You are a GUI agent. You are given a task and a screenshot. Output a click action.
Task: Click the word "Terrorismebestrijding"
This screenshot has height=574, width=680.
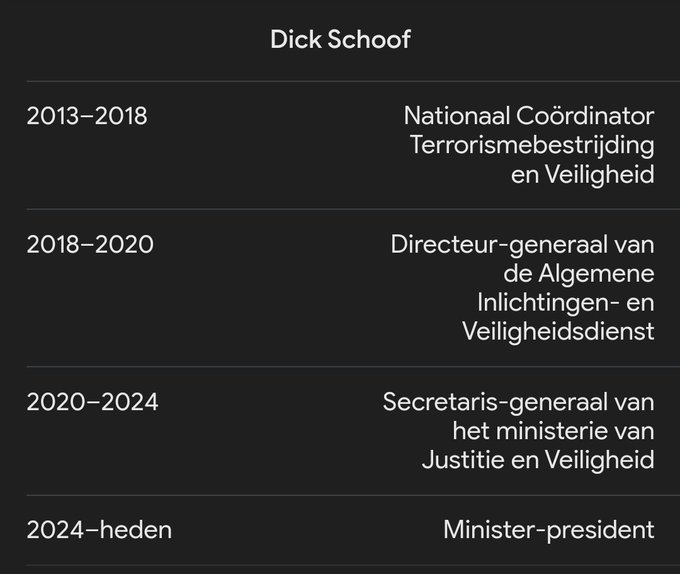[532, 145]
